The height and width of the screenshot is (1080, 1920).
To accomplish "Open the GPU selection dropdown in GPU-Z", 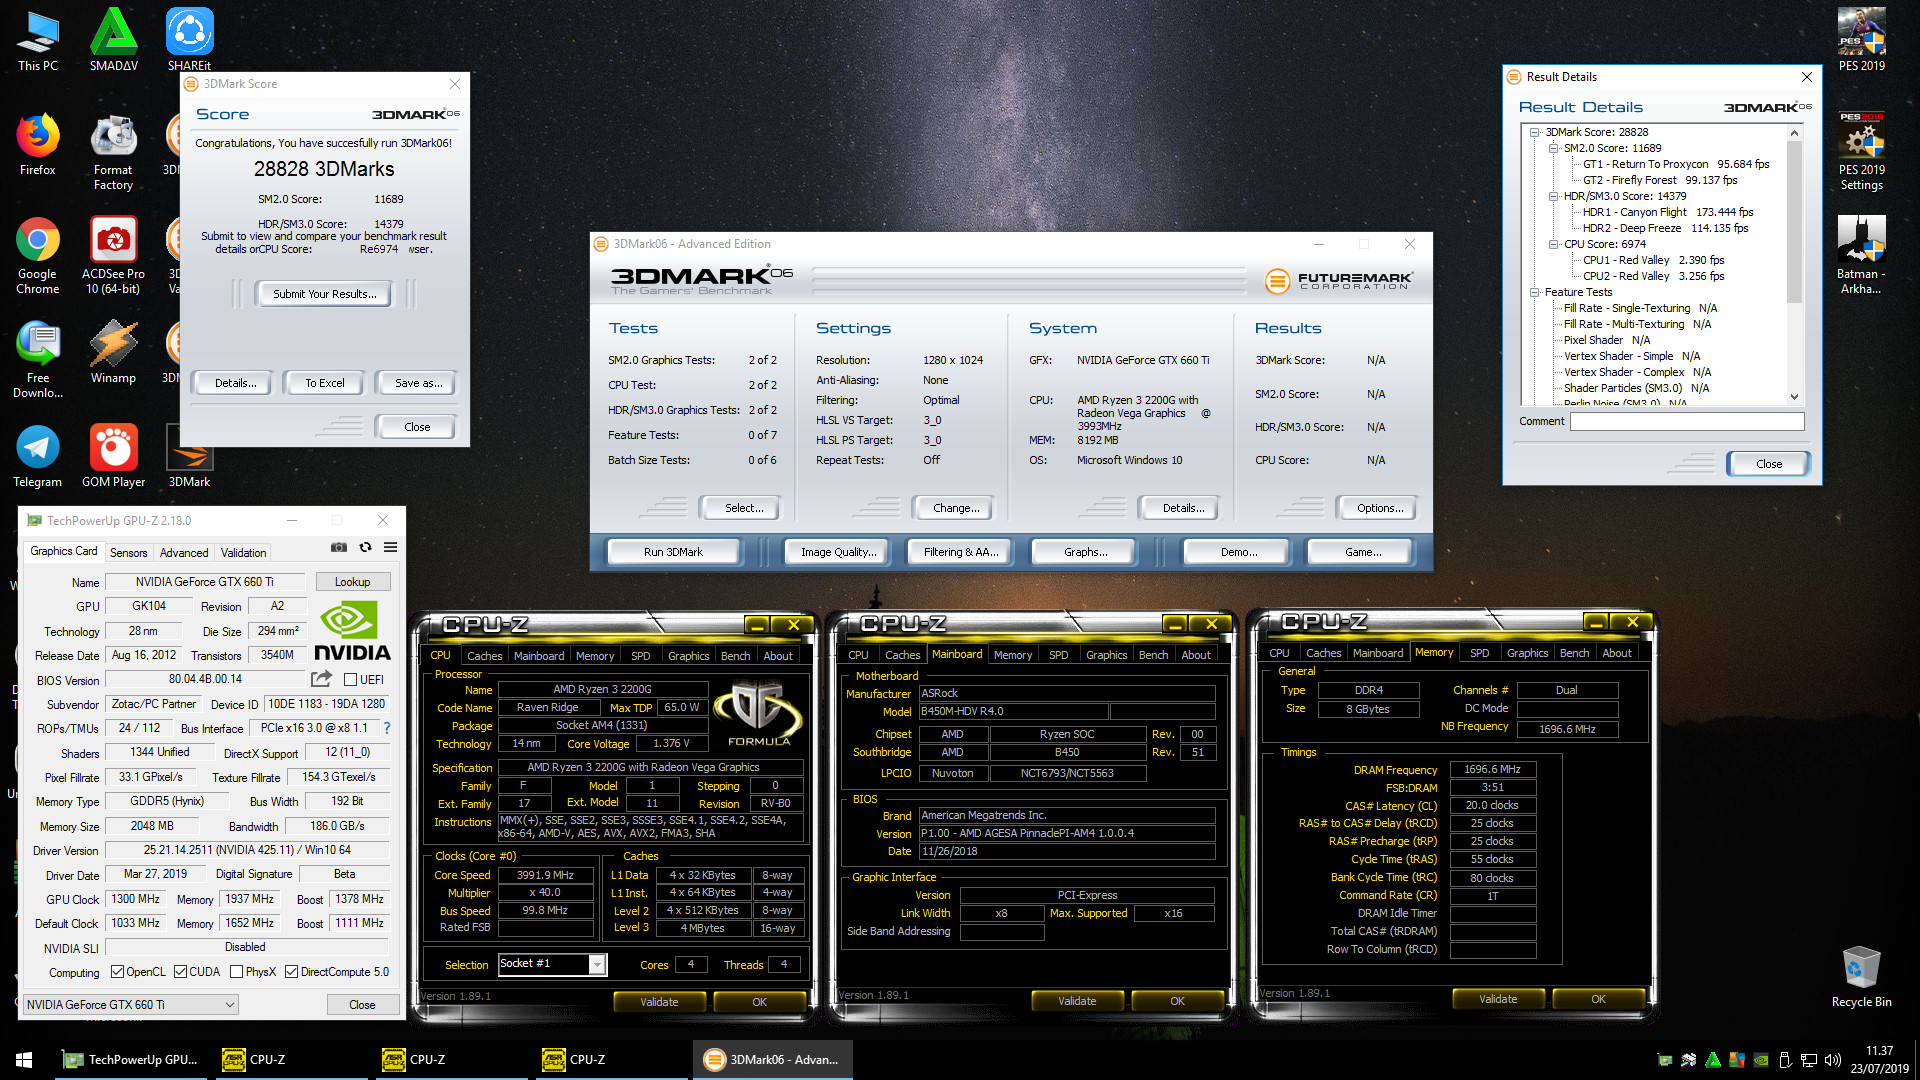I will (131, 1004).
